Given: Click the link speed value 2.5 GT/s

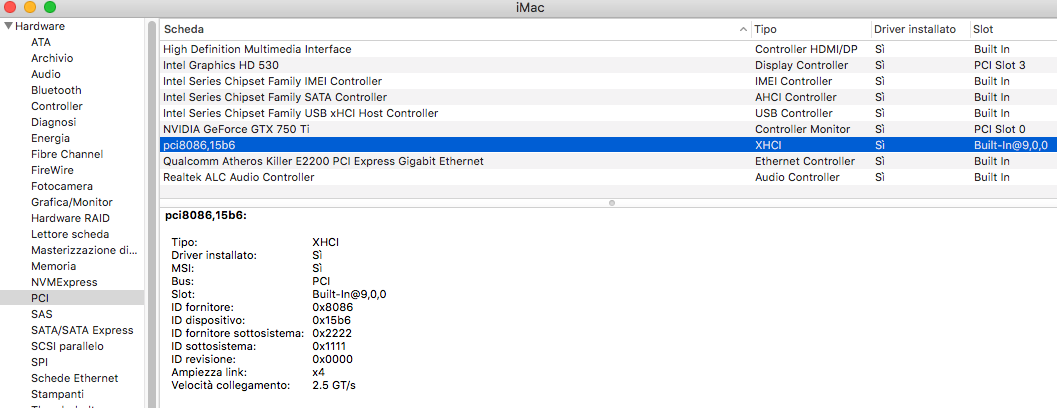Looking at the screenshot, I should [334, 386].
